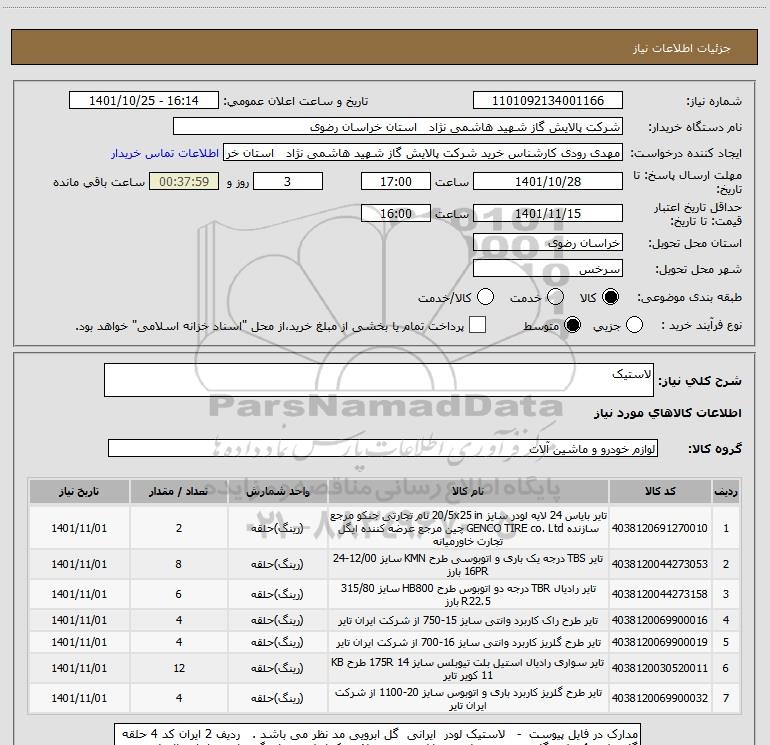The height and width of the screenshot is (745, 770).
Task: Select the خدمت radio button
Action: (x=555, y=297)
